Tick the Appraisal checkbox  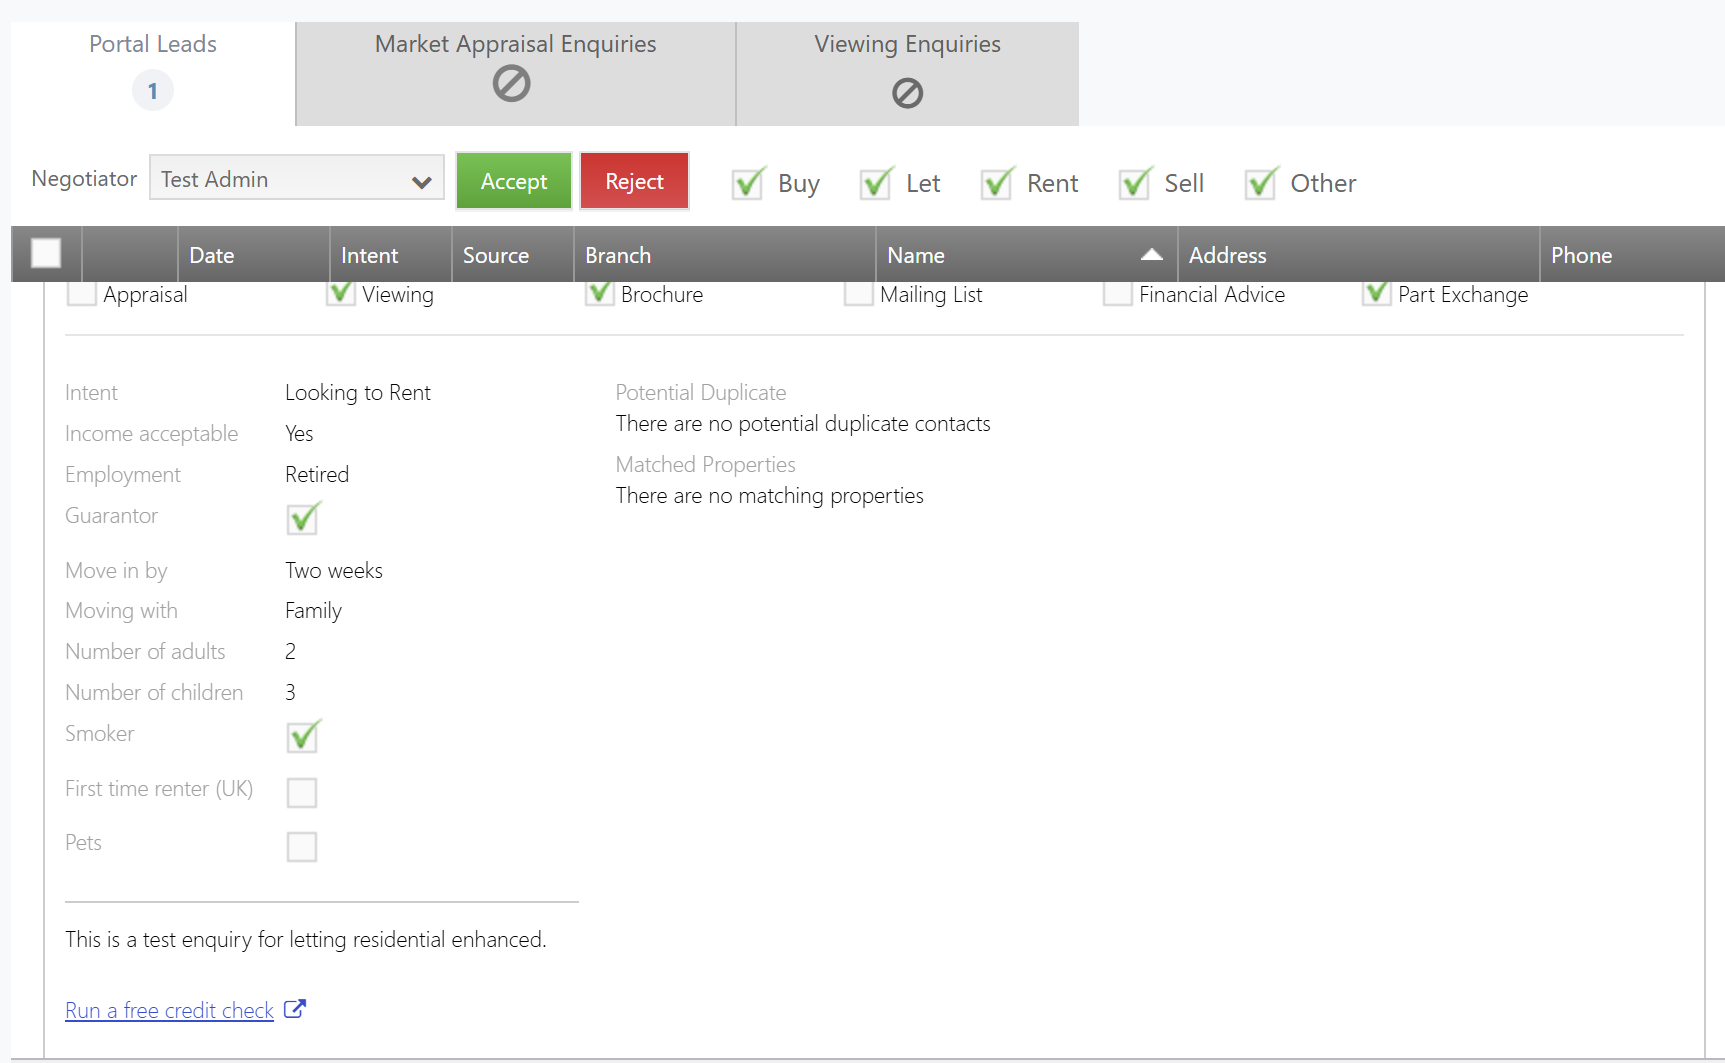82,293
